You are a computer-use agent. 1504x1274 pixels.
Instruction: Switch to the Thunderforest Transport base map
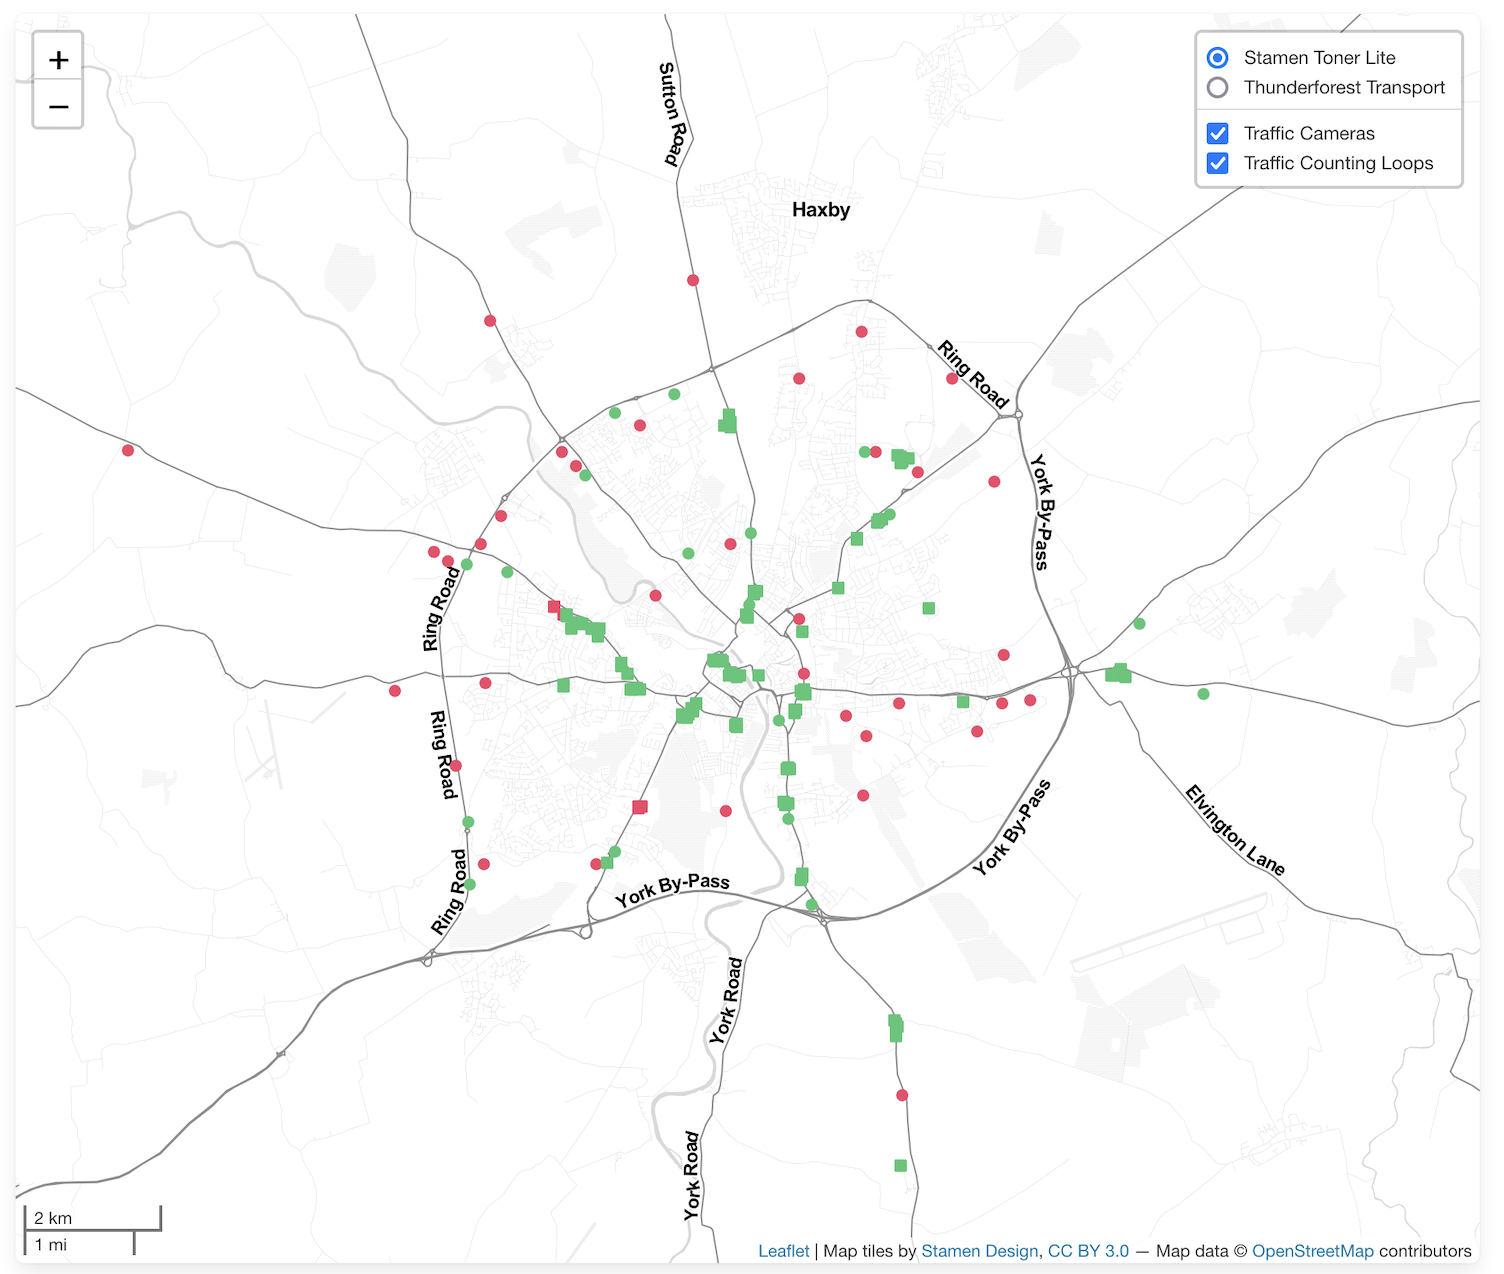pyautogui.click(x=1217, y=87)
